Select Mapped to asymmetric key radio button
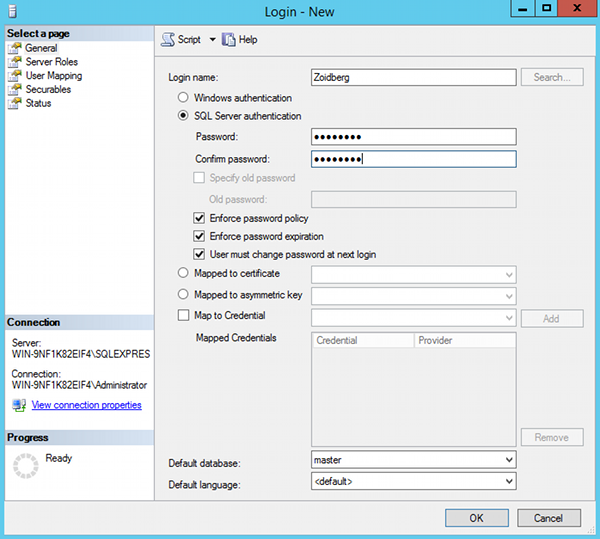Image resolution: width=600 pixels, height=539 pixels. tap(183, 294)
